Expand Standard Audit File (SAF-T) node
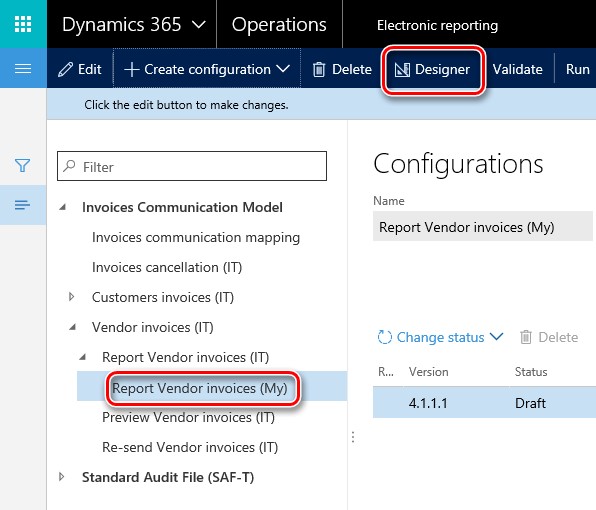Viewport: 596px width, 510px height. [62, 477]
